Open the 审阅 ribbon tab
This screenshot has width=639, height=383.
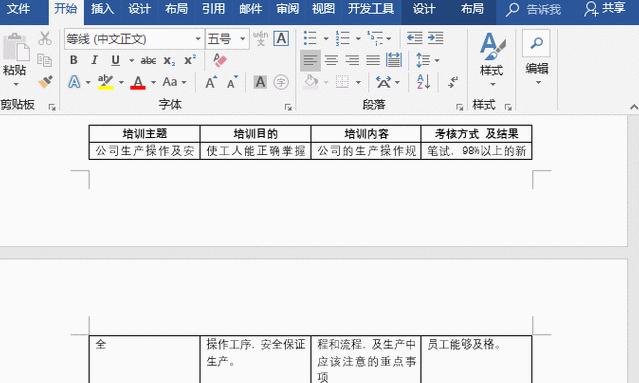(287, 9)
